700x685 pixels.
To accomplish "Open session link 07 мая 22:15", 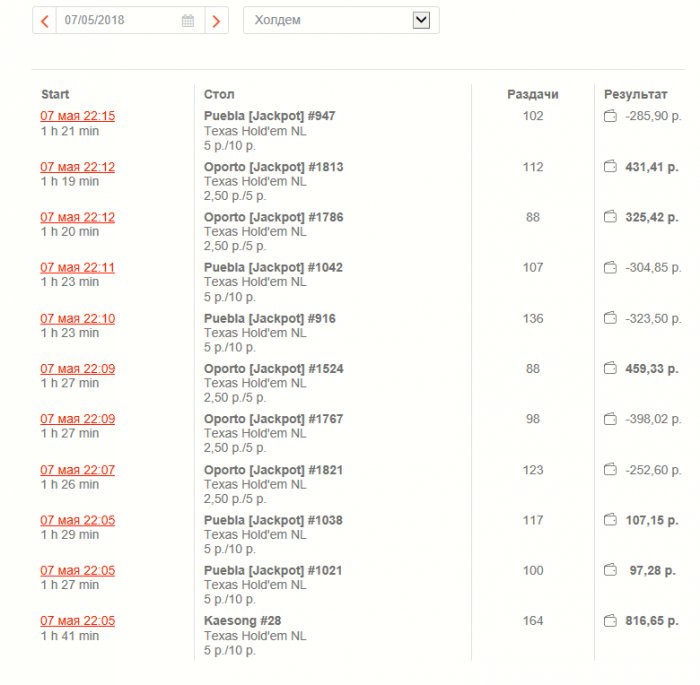I will click(x=78, y=116).
